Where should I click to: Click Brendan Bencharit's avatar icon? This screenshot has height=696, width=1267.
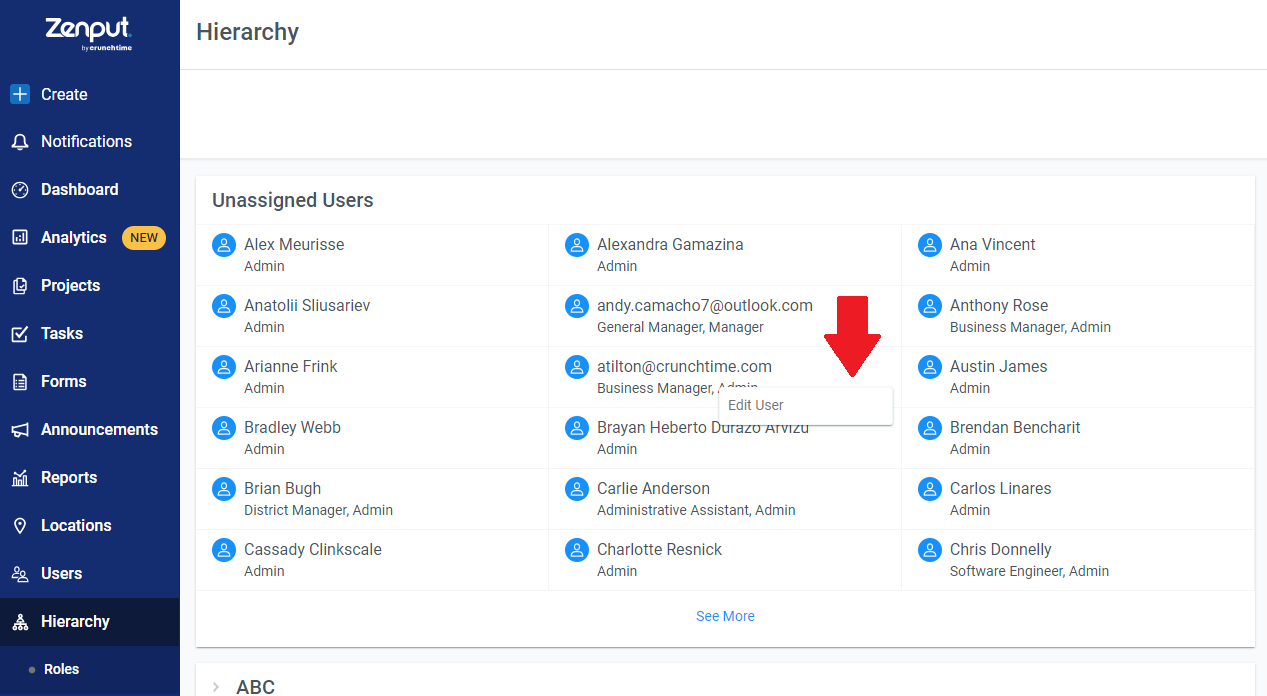click(x=930, y=428)
